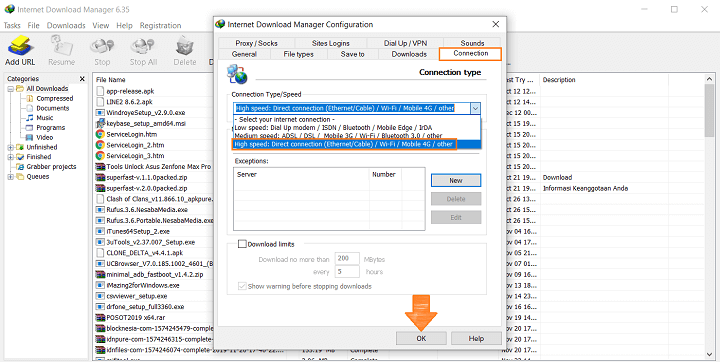Click the hours limit field
This screenshot has width=720, height=362.
coord(347,272)
